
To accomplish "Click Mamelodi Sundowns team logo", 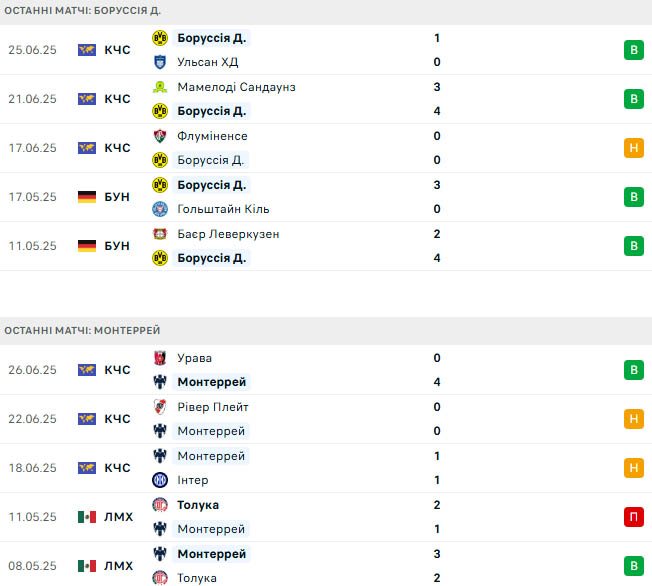I will click(160, 87).
